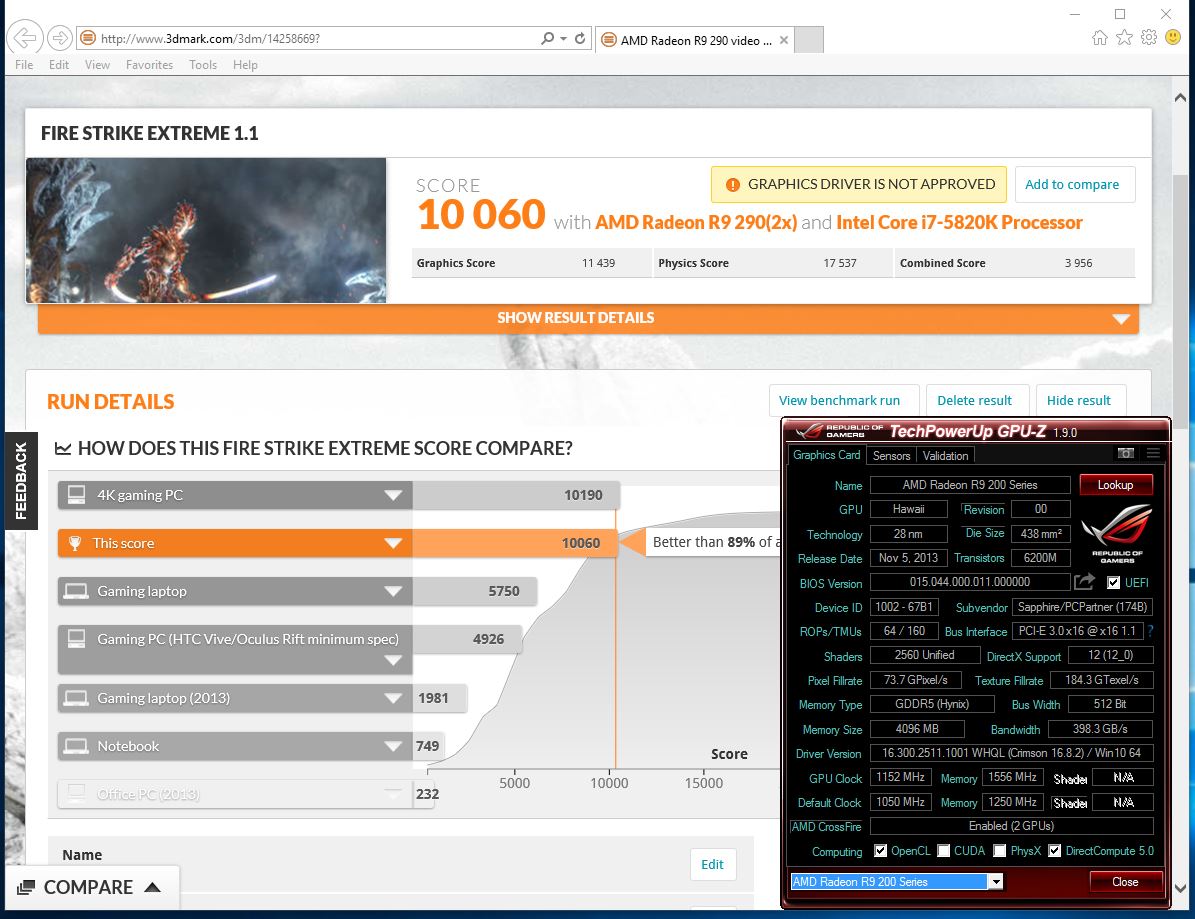Open GPU selector dropdown in GPU-Z
The height and width of the screenshot is (919, 1195).
(x=995, y=882)
